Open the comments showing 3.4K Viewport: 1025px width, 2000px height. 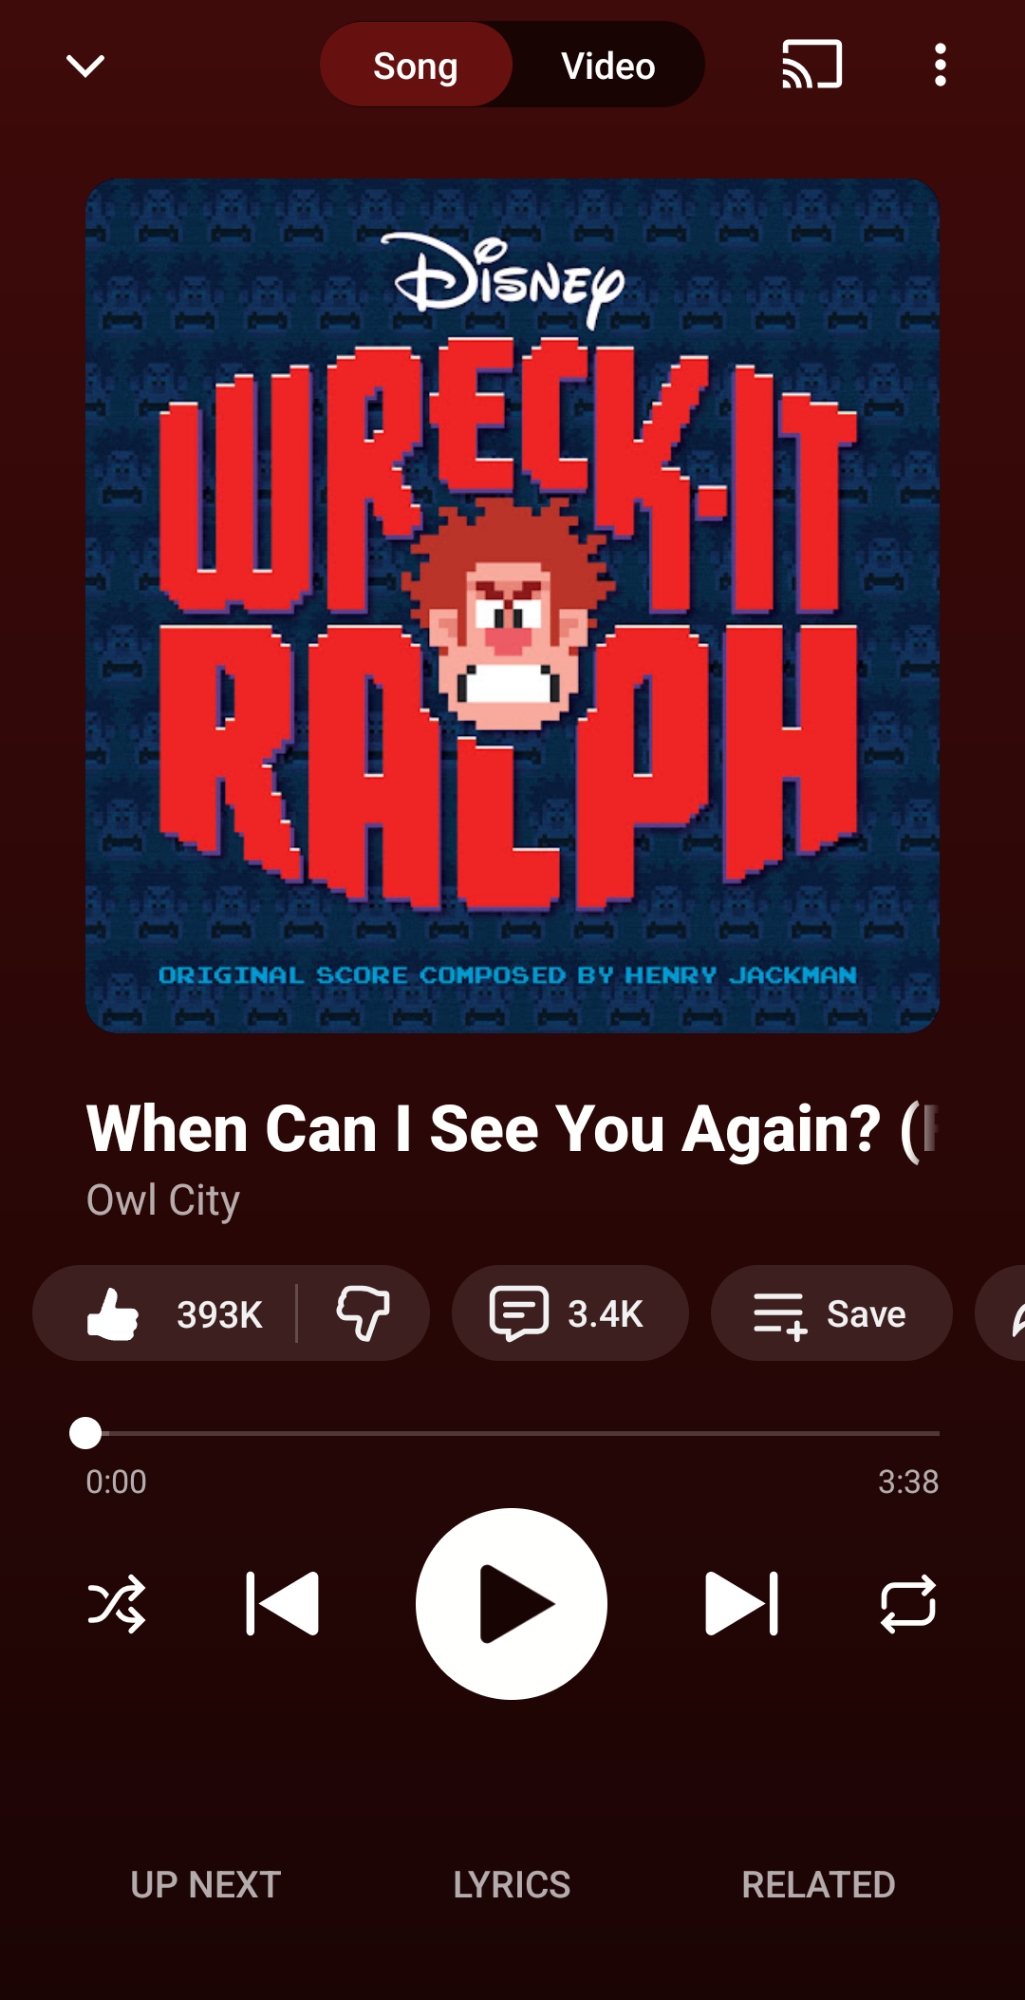[570, 1313]
